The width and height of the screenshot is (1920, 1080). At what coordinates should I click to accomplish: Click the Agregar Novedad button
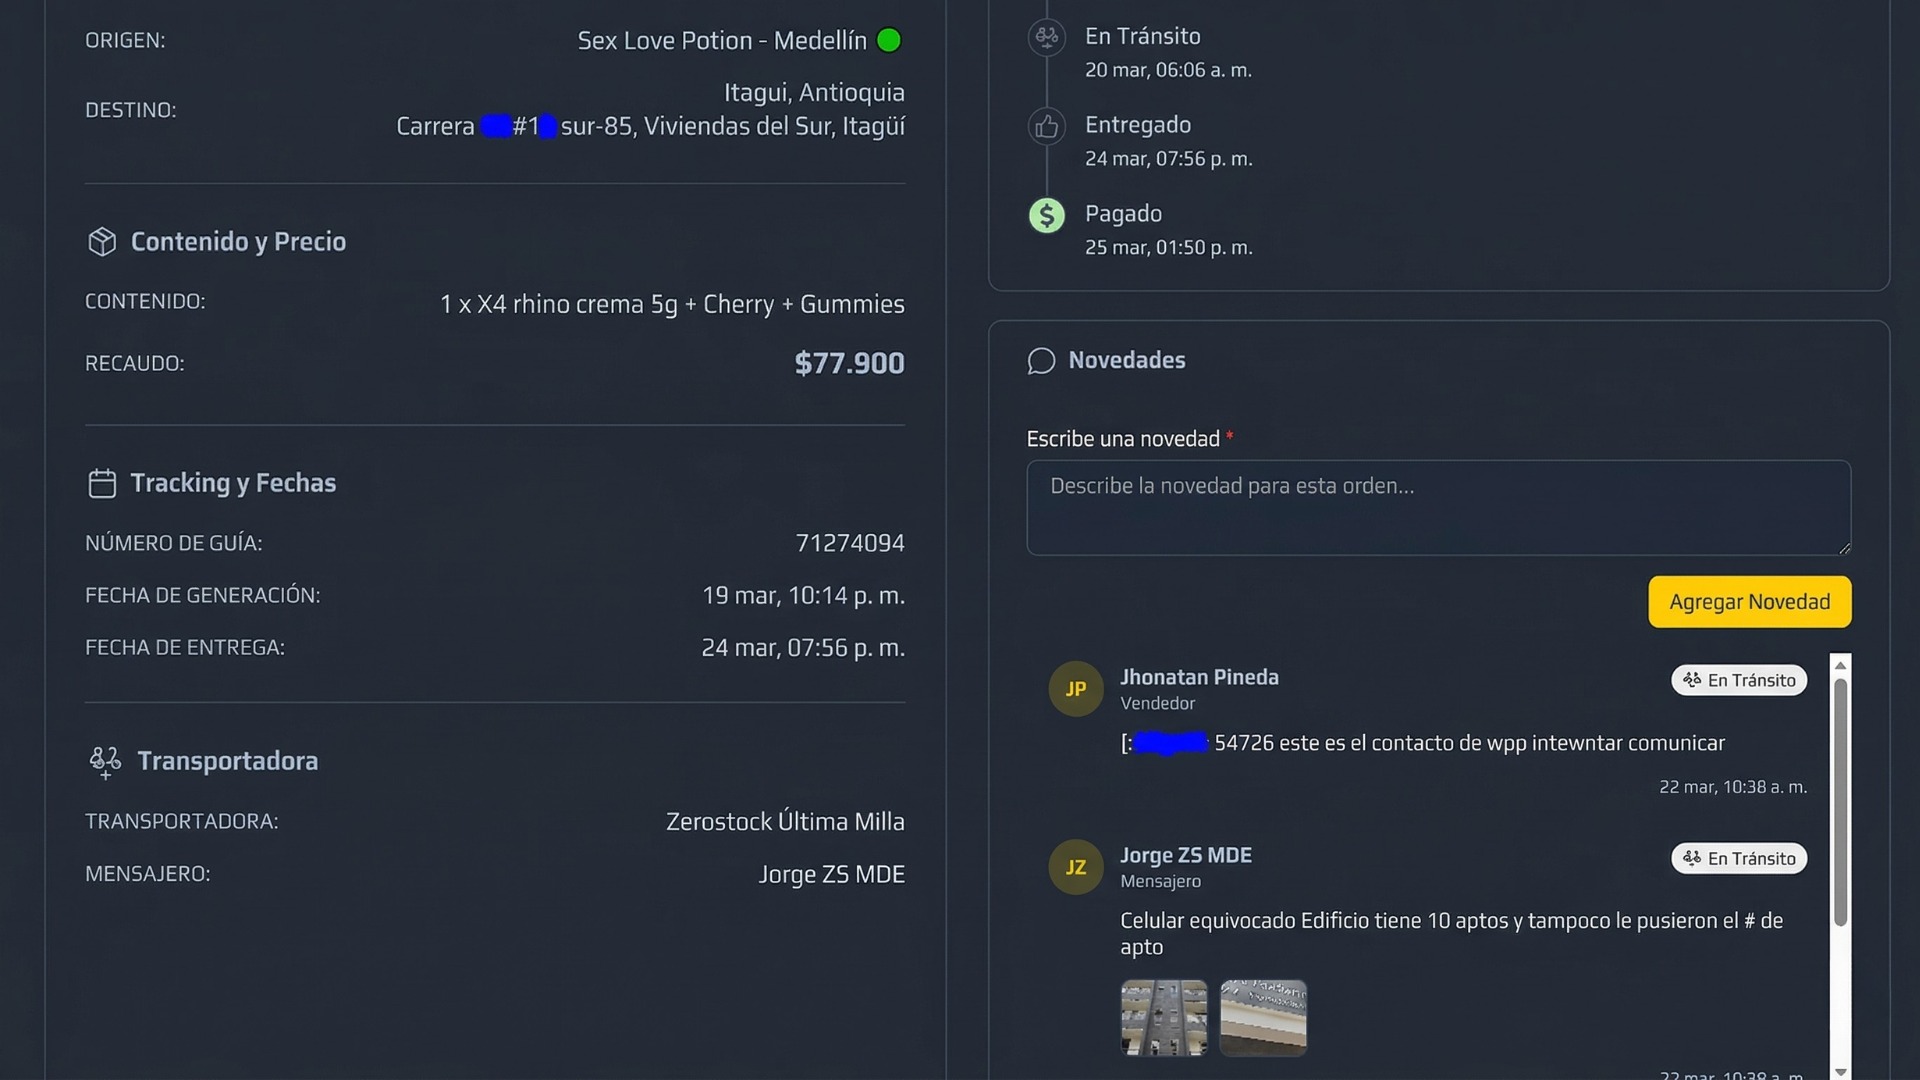point(1749,602)
